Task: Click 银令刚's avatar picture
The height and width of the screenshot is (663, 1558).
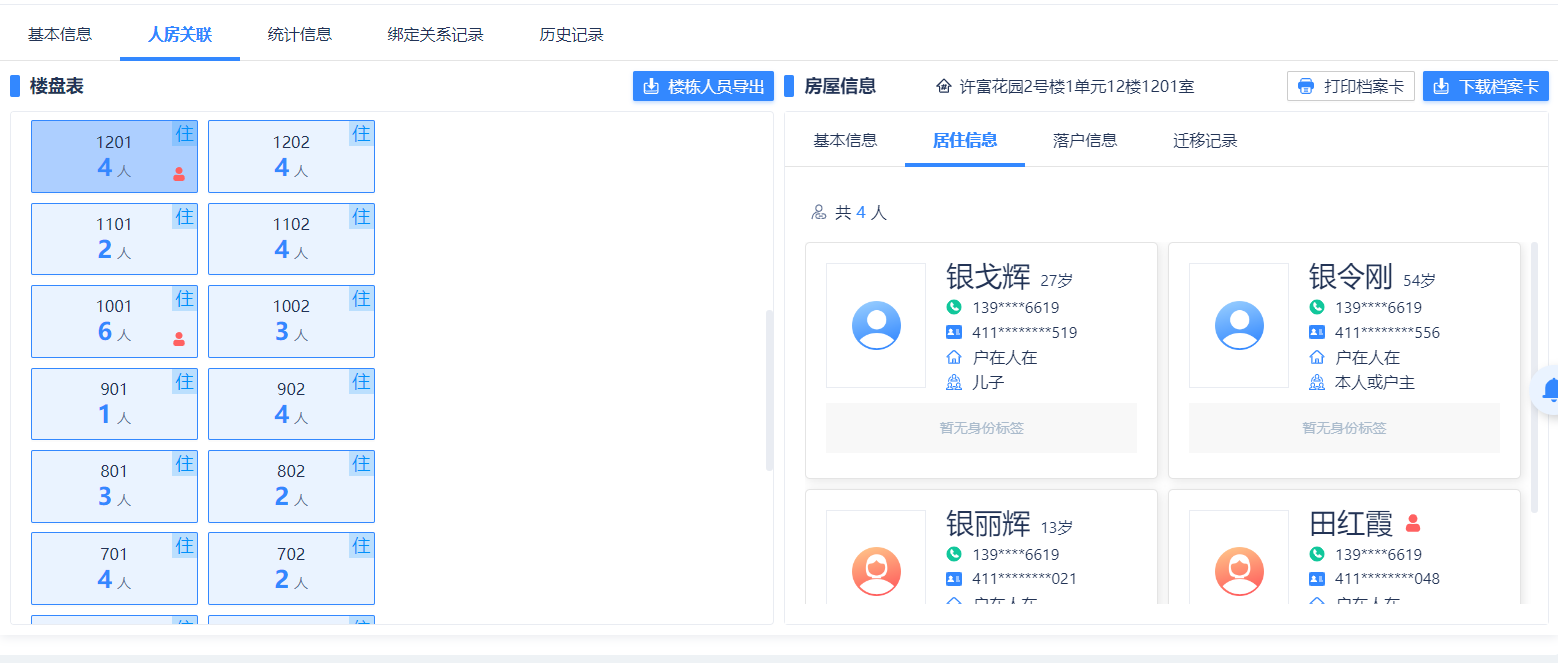Action: 1239,325
